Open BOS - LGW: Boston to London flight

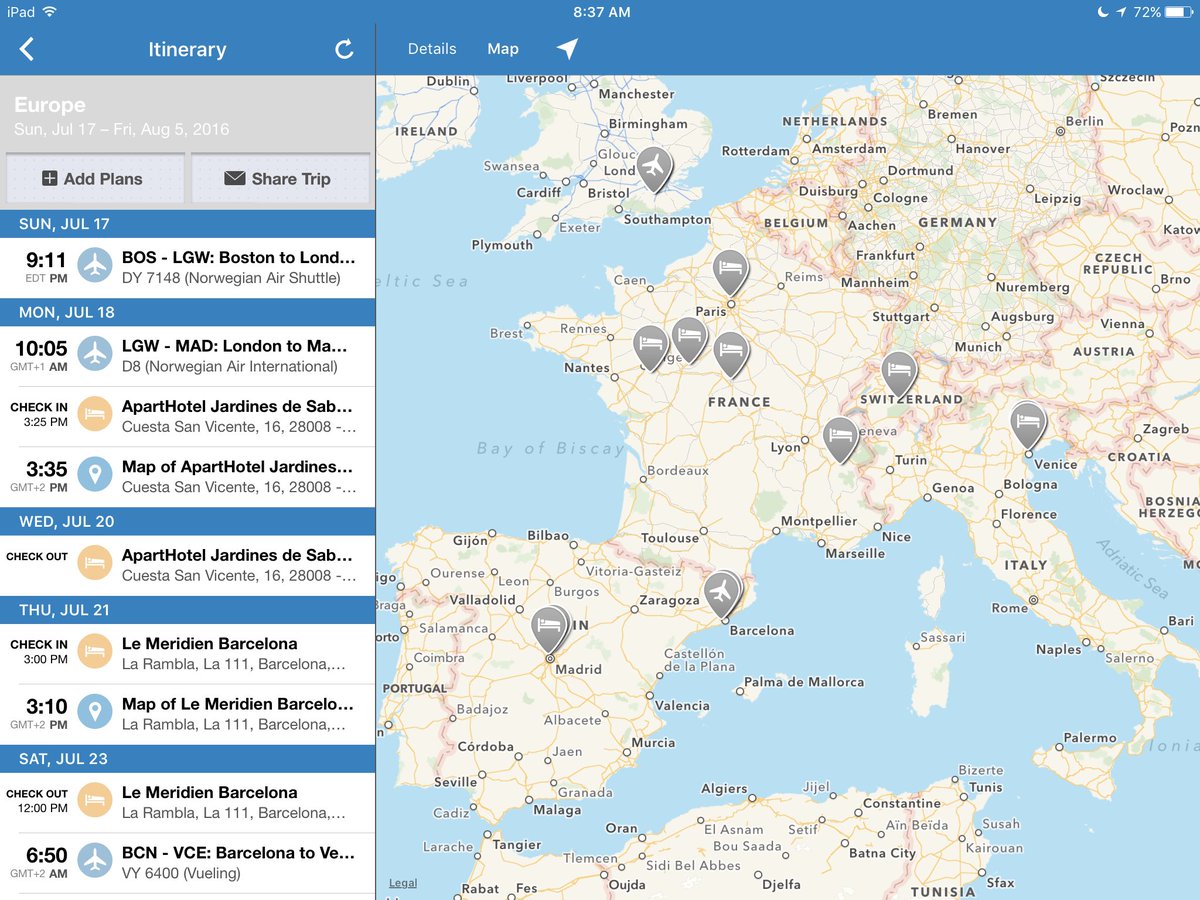point(187,267)
